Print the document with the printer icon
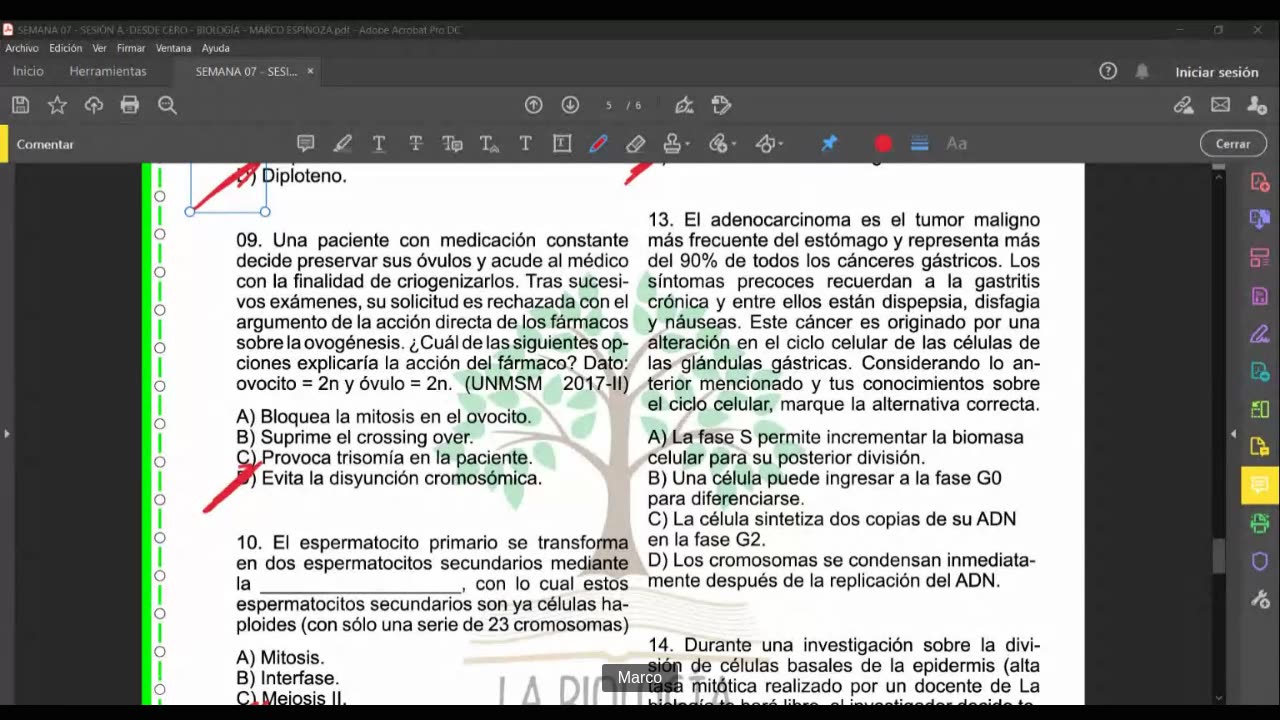Viewport: 1280px width, 720px height. click(130, 105)
